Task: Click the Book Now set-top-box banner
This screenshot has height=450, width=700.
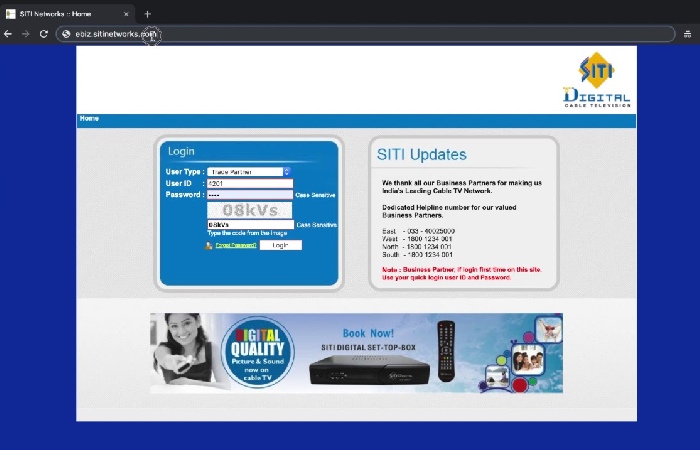Action: (x=356, y=353)
